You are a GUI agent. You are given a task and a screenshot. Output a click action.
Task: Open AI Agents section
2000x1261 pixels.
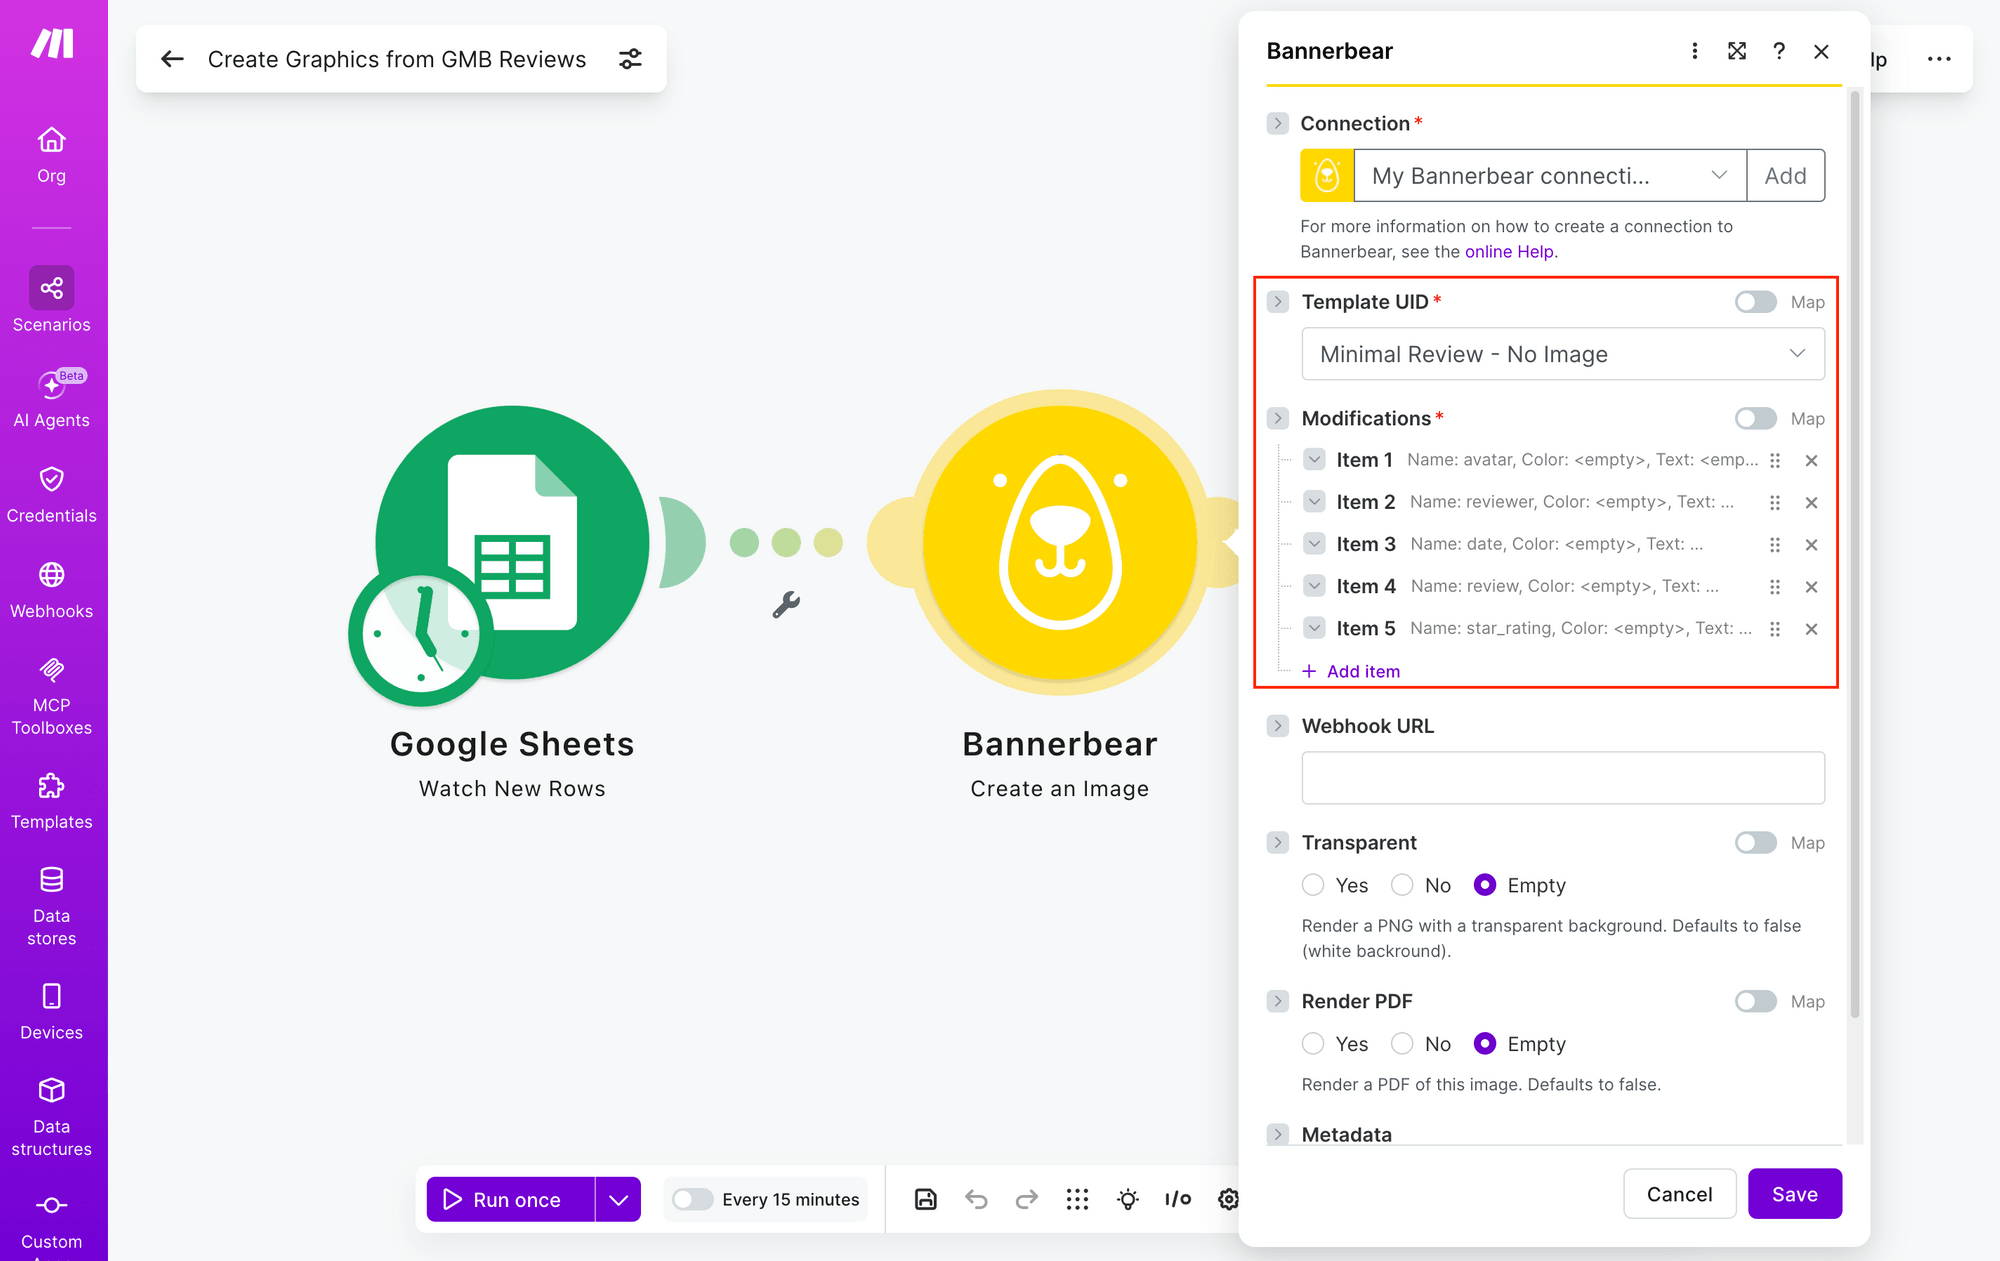[52, 398]
